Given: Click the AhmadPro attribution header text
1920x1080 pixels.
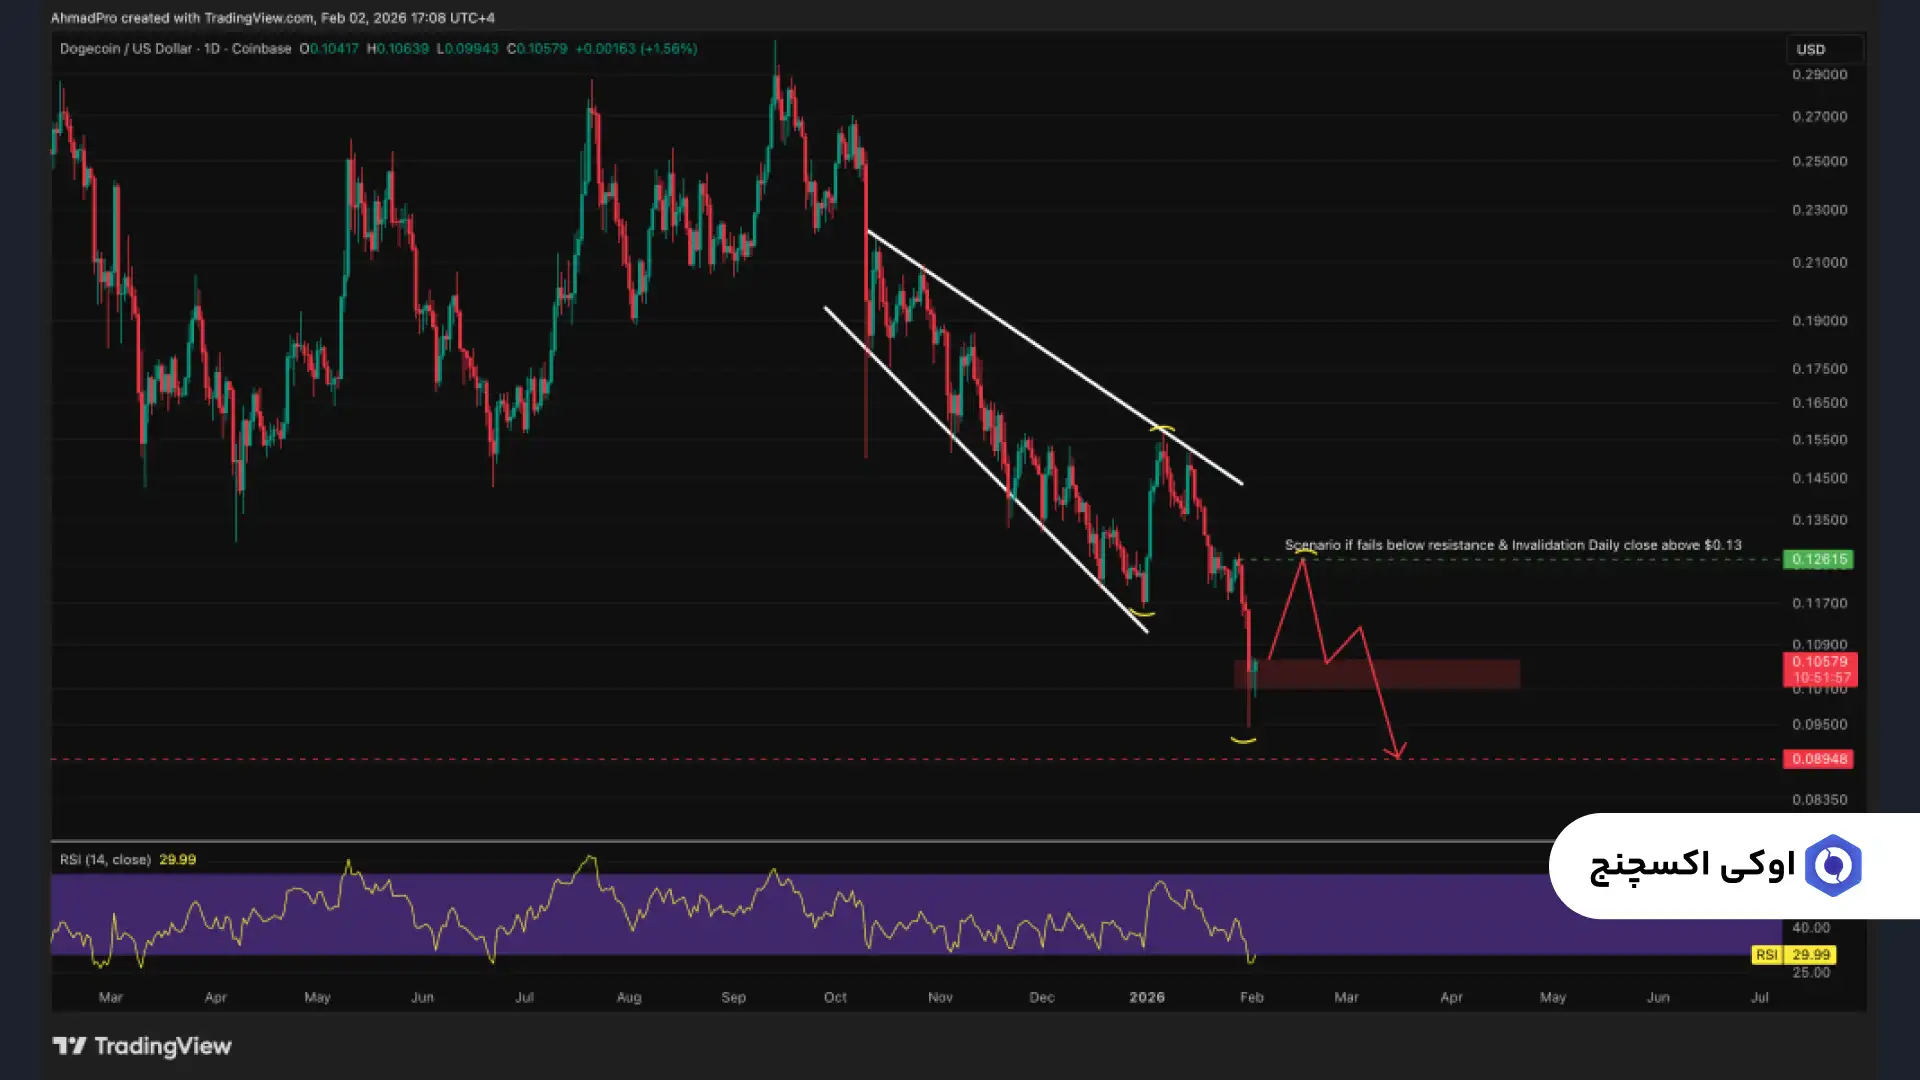Looking at the screenshot, I should [272, 17].
